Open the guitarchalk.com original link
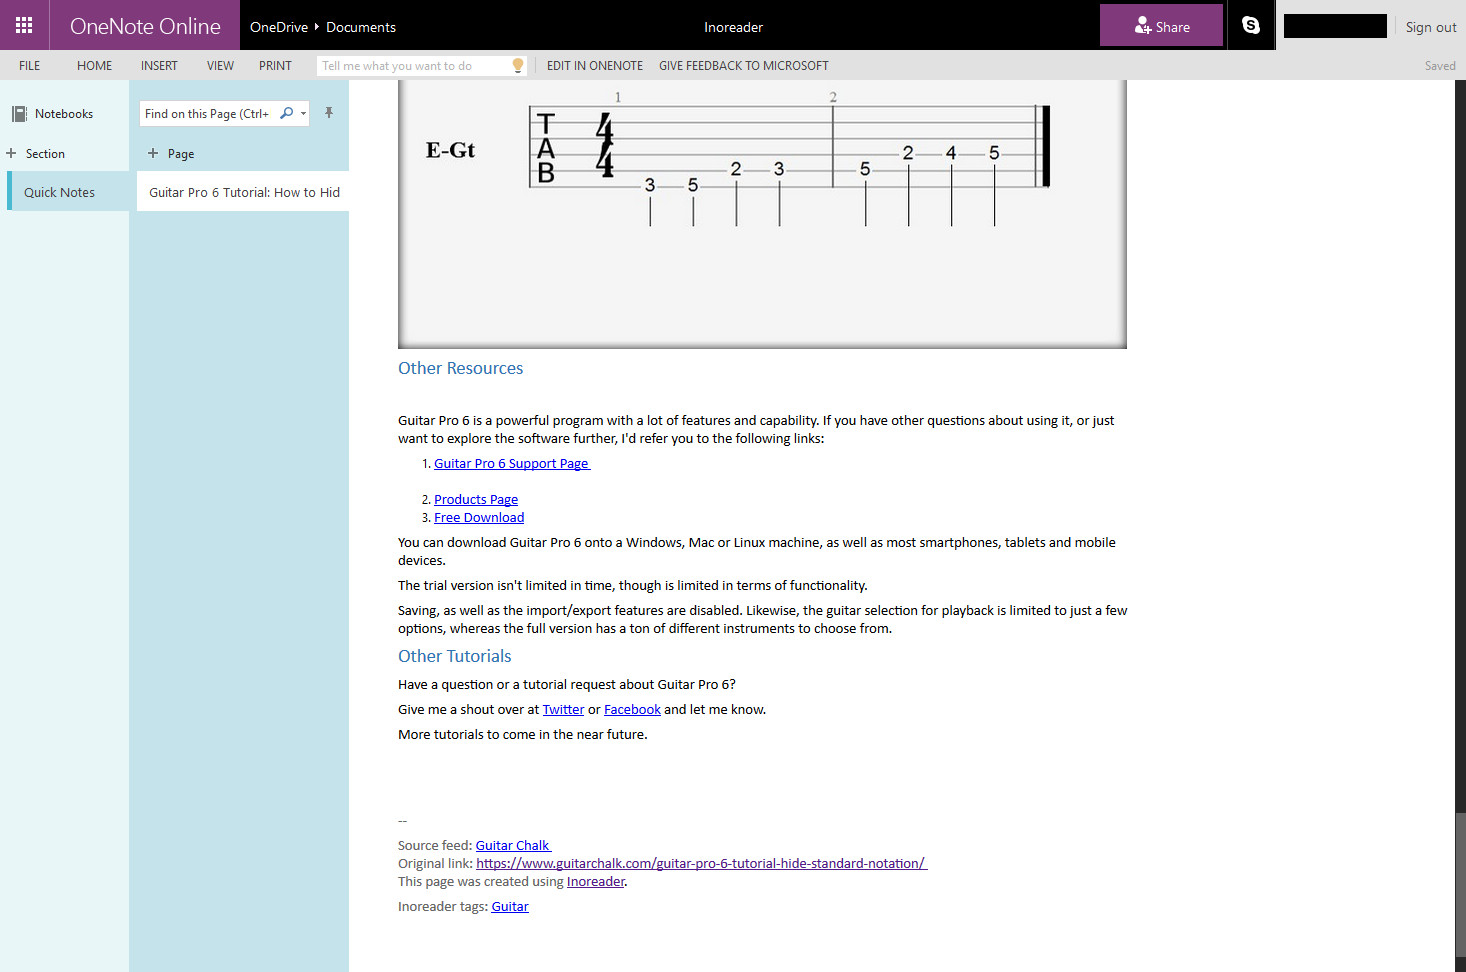Image resolution: width=1466 pixels, height=972 pixels. click(701, 863)
